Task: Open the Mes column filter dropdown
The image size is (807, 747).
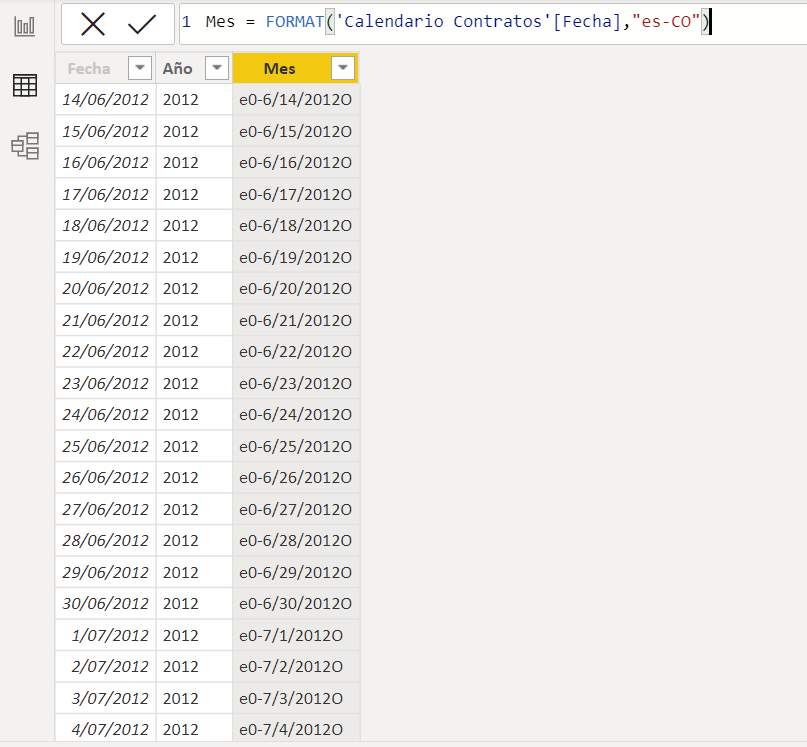Action: (x=343, y=68)
